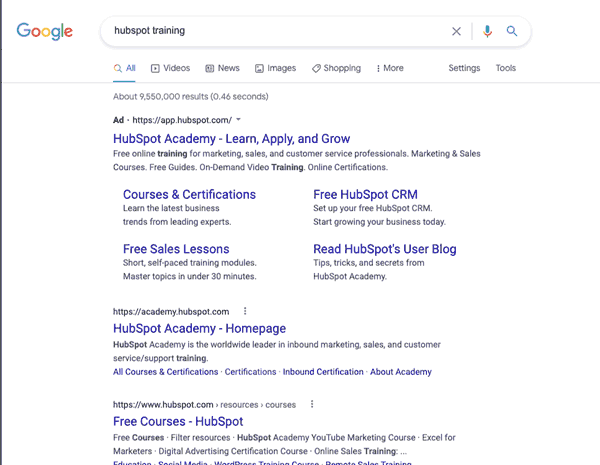The image size is (600, 465).
Task: Click into the search input field
Action: point(270,31)
